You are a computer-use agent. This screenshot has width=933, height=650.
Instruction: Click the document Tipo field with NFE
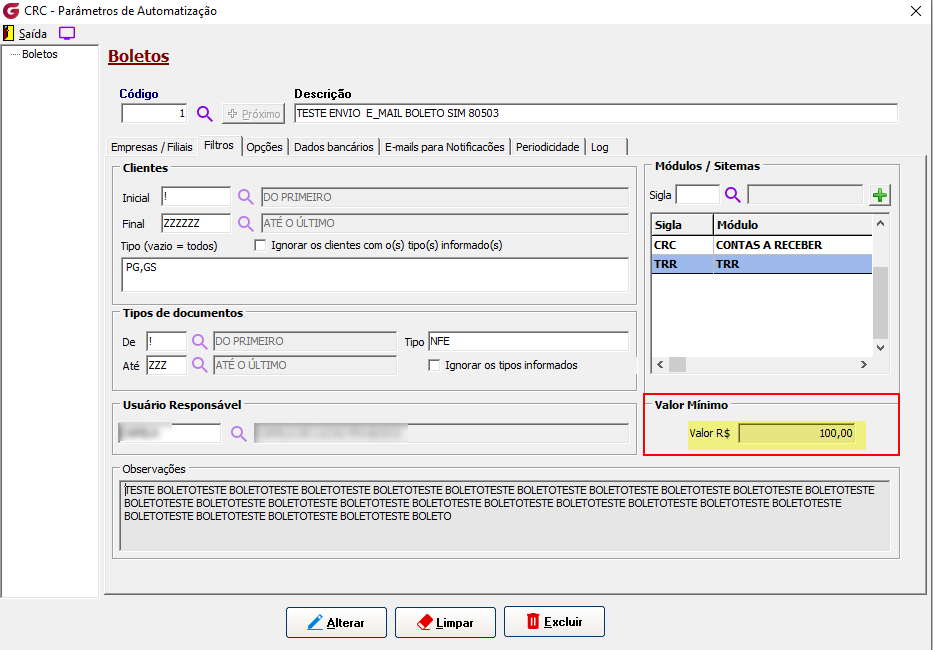click(528, 342)
